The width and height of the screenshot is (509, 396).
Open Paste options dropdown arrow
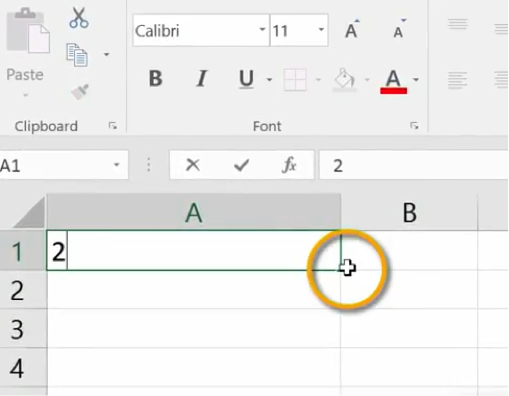pyautogui.click(x=26, y=95)
